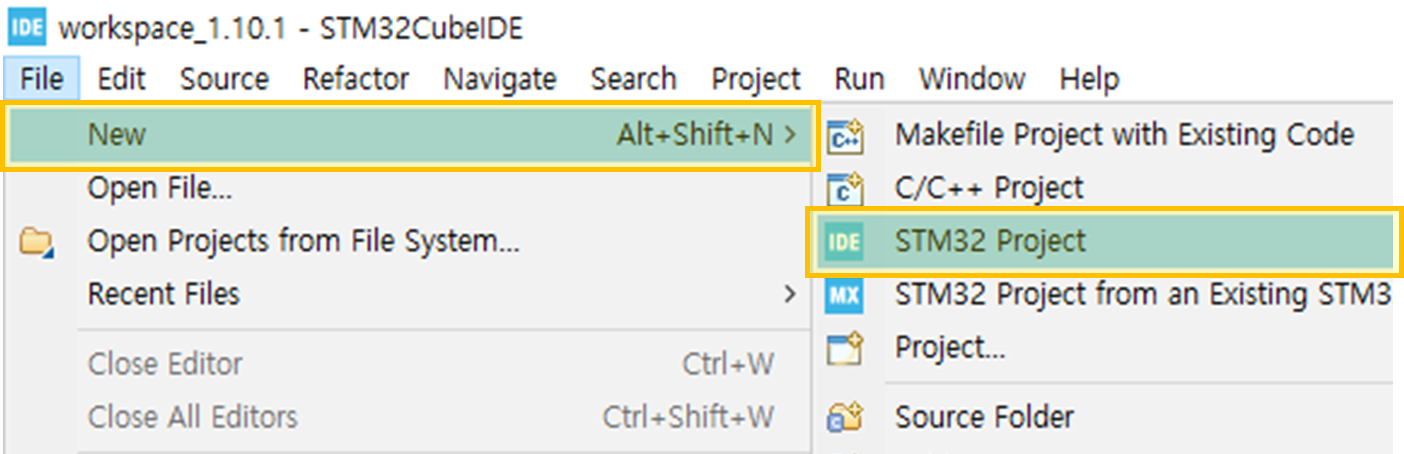Open the Run menu
Screen dimensions: 1404x454
[x=860, y=79]
